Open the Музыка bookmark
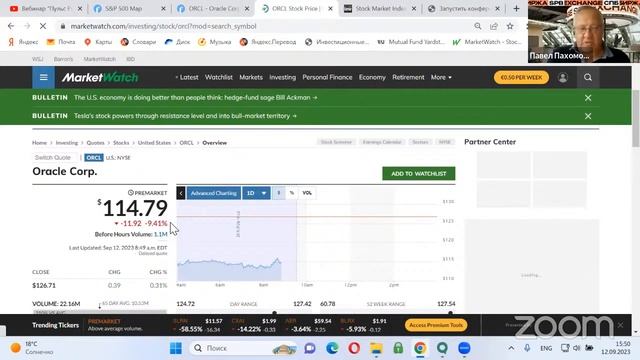Screen dimensions: 640x360 215,42
